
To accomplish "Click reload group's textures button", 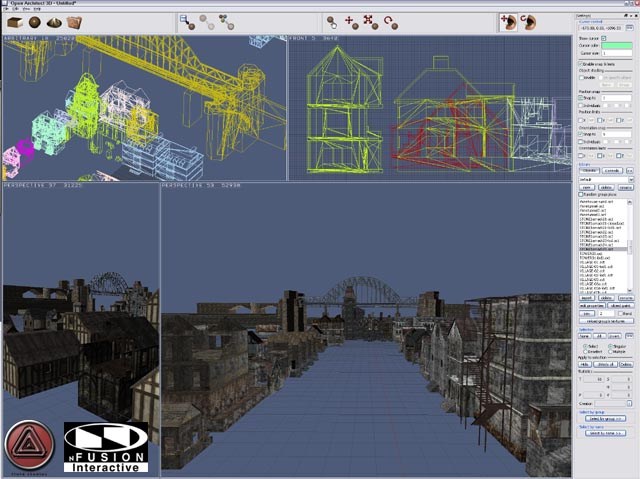I will (606, 321).
